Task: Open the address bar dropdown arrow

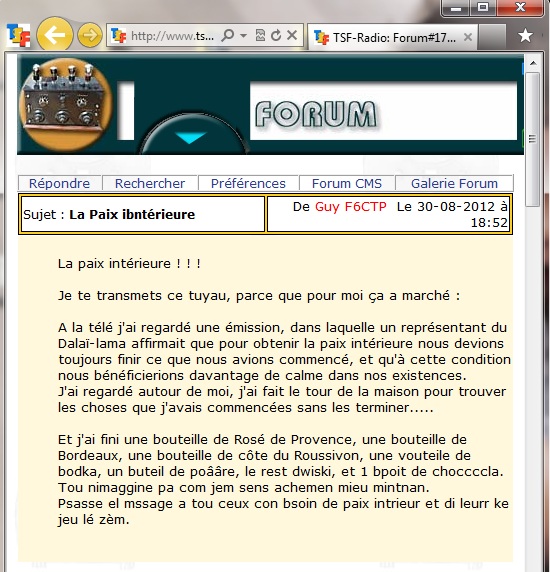Action: pos(243,36)
